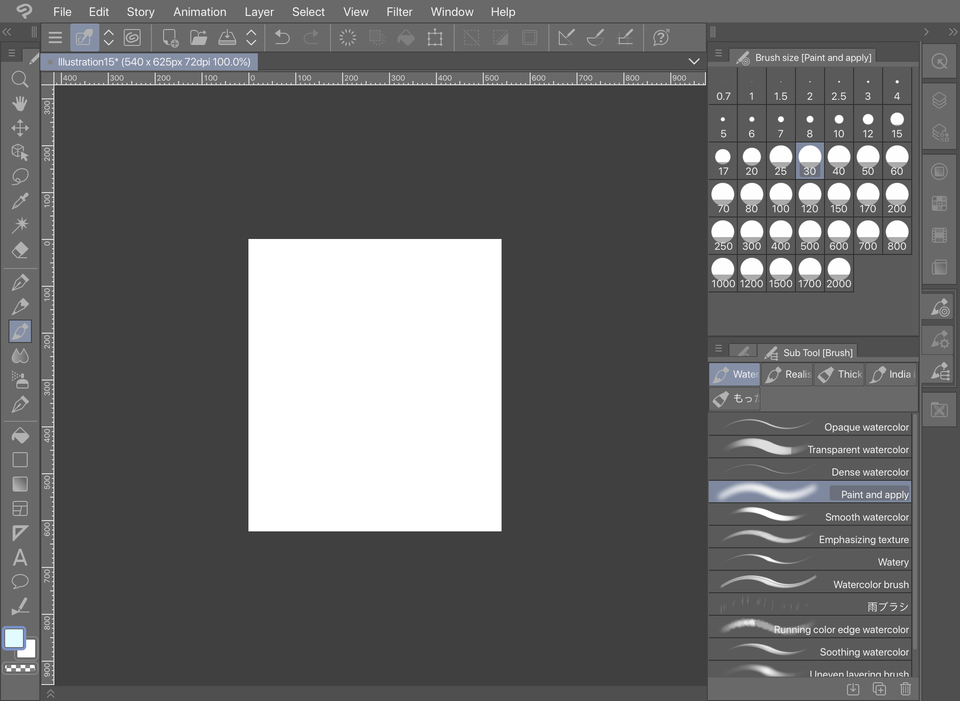Switch to the Realistic watercolor group
960x701 pixels.
click(x=787, y=374)
